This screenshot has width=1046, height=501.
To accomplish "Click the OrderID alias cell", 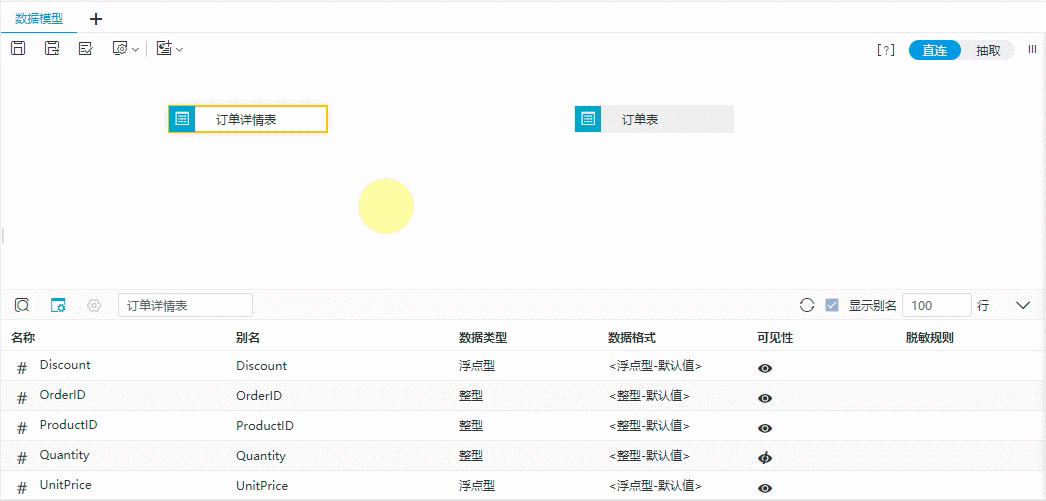I will click(259, 396).
